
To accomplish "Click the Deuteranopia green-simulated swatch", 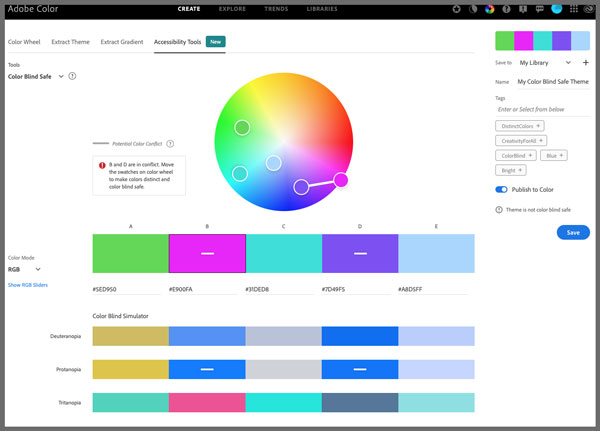I will 130,336.
